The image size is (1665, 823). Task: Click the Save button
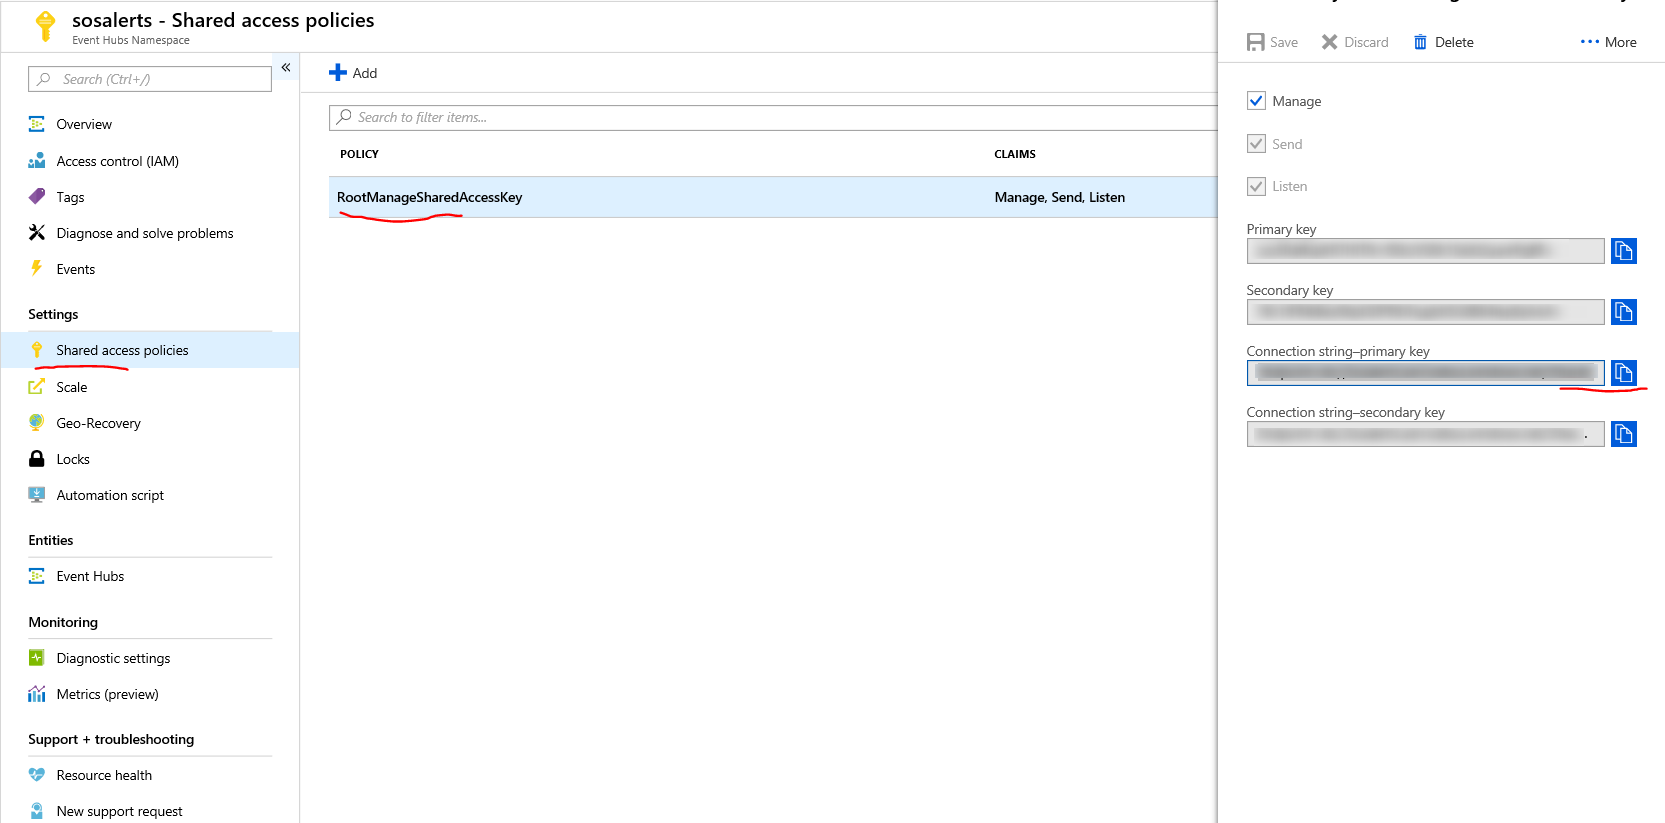(1272, 42)
